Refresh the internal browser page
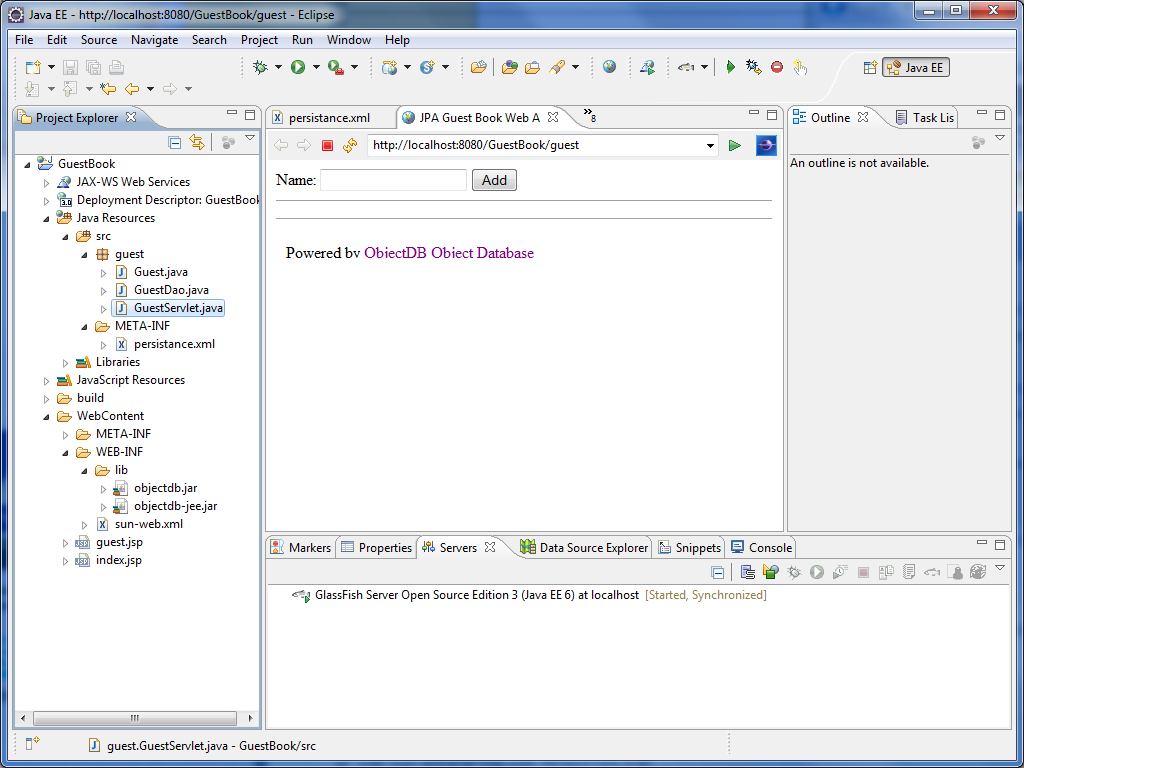 tap(350, 146)
